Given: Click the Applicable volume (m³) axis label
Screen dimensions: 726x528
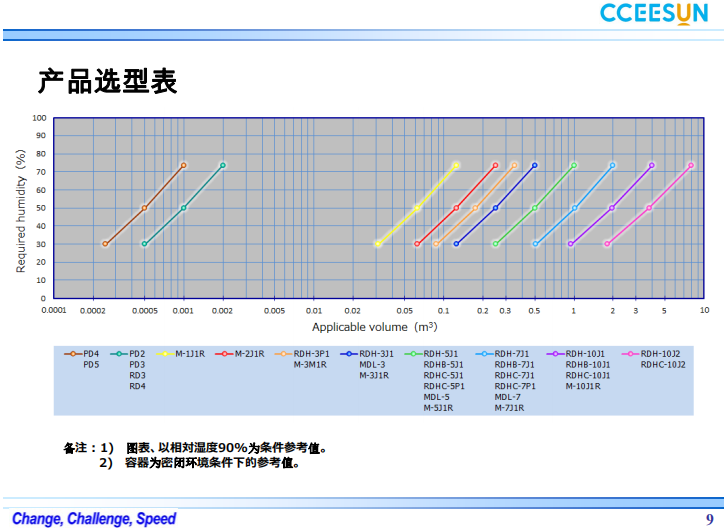Looking at the screenshot, I should coord(374,327).
